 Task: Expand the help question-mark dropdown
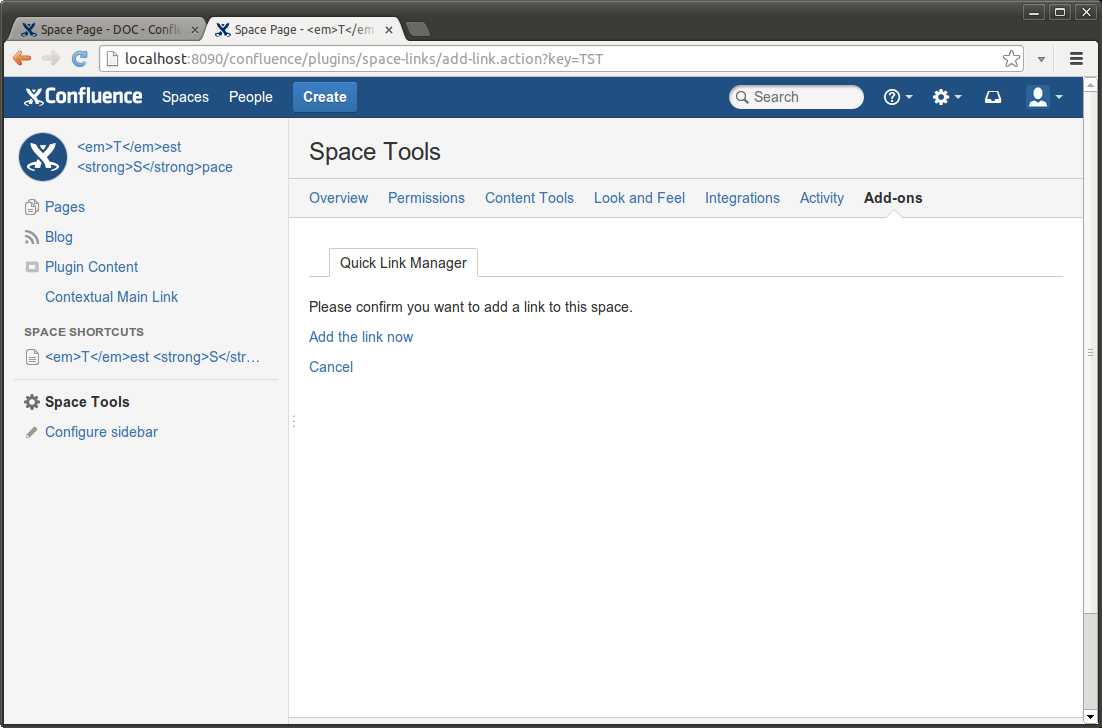click(897, 97)
